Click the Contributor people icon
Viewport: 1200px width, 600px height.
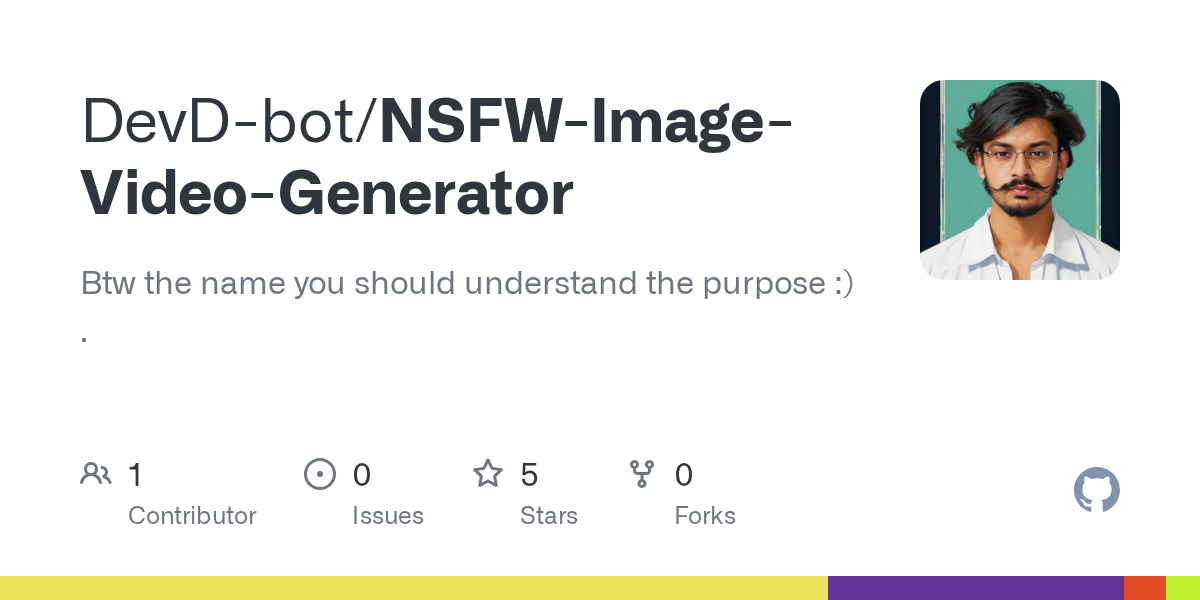(96, 474)
